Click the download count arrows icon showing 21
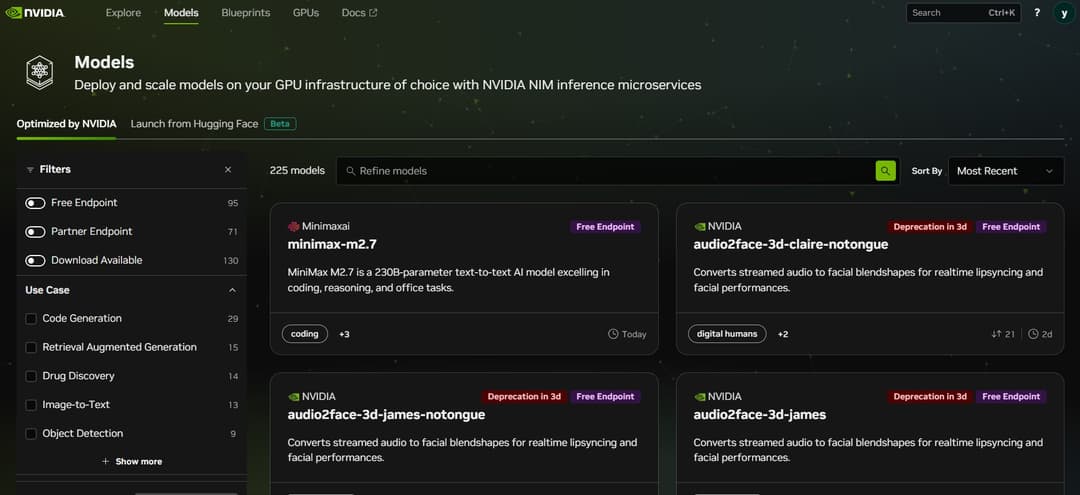This screenshot has width=1080, height=495. click(x=995, y=334)
